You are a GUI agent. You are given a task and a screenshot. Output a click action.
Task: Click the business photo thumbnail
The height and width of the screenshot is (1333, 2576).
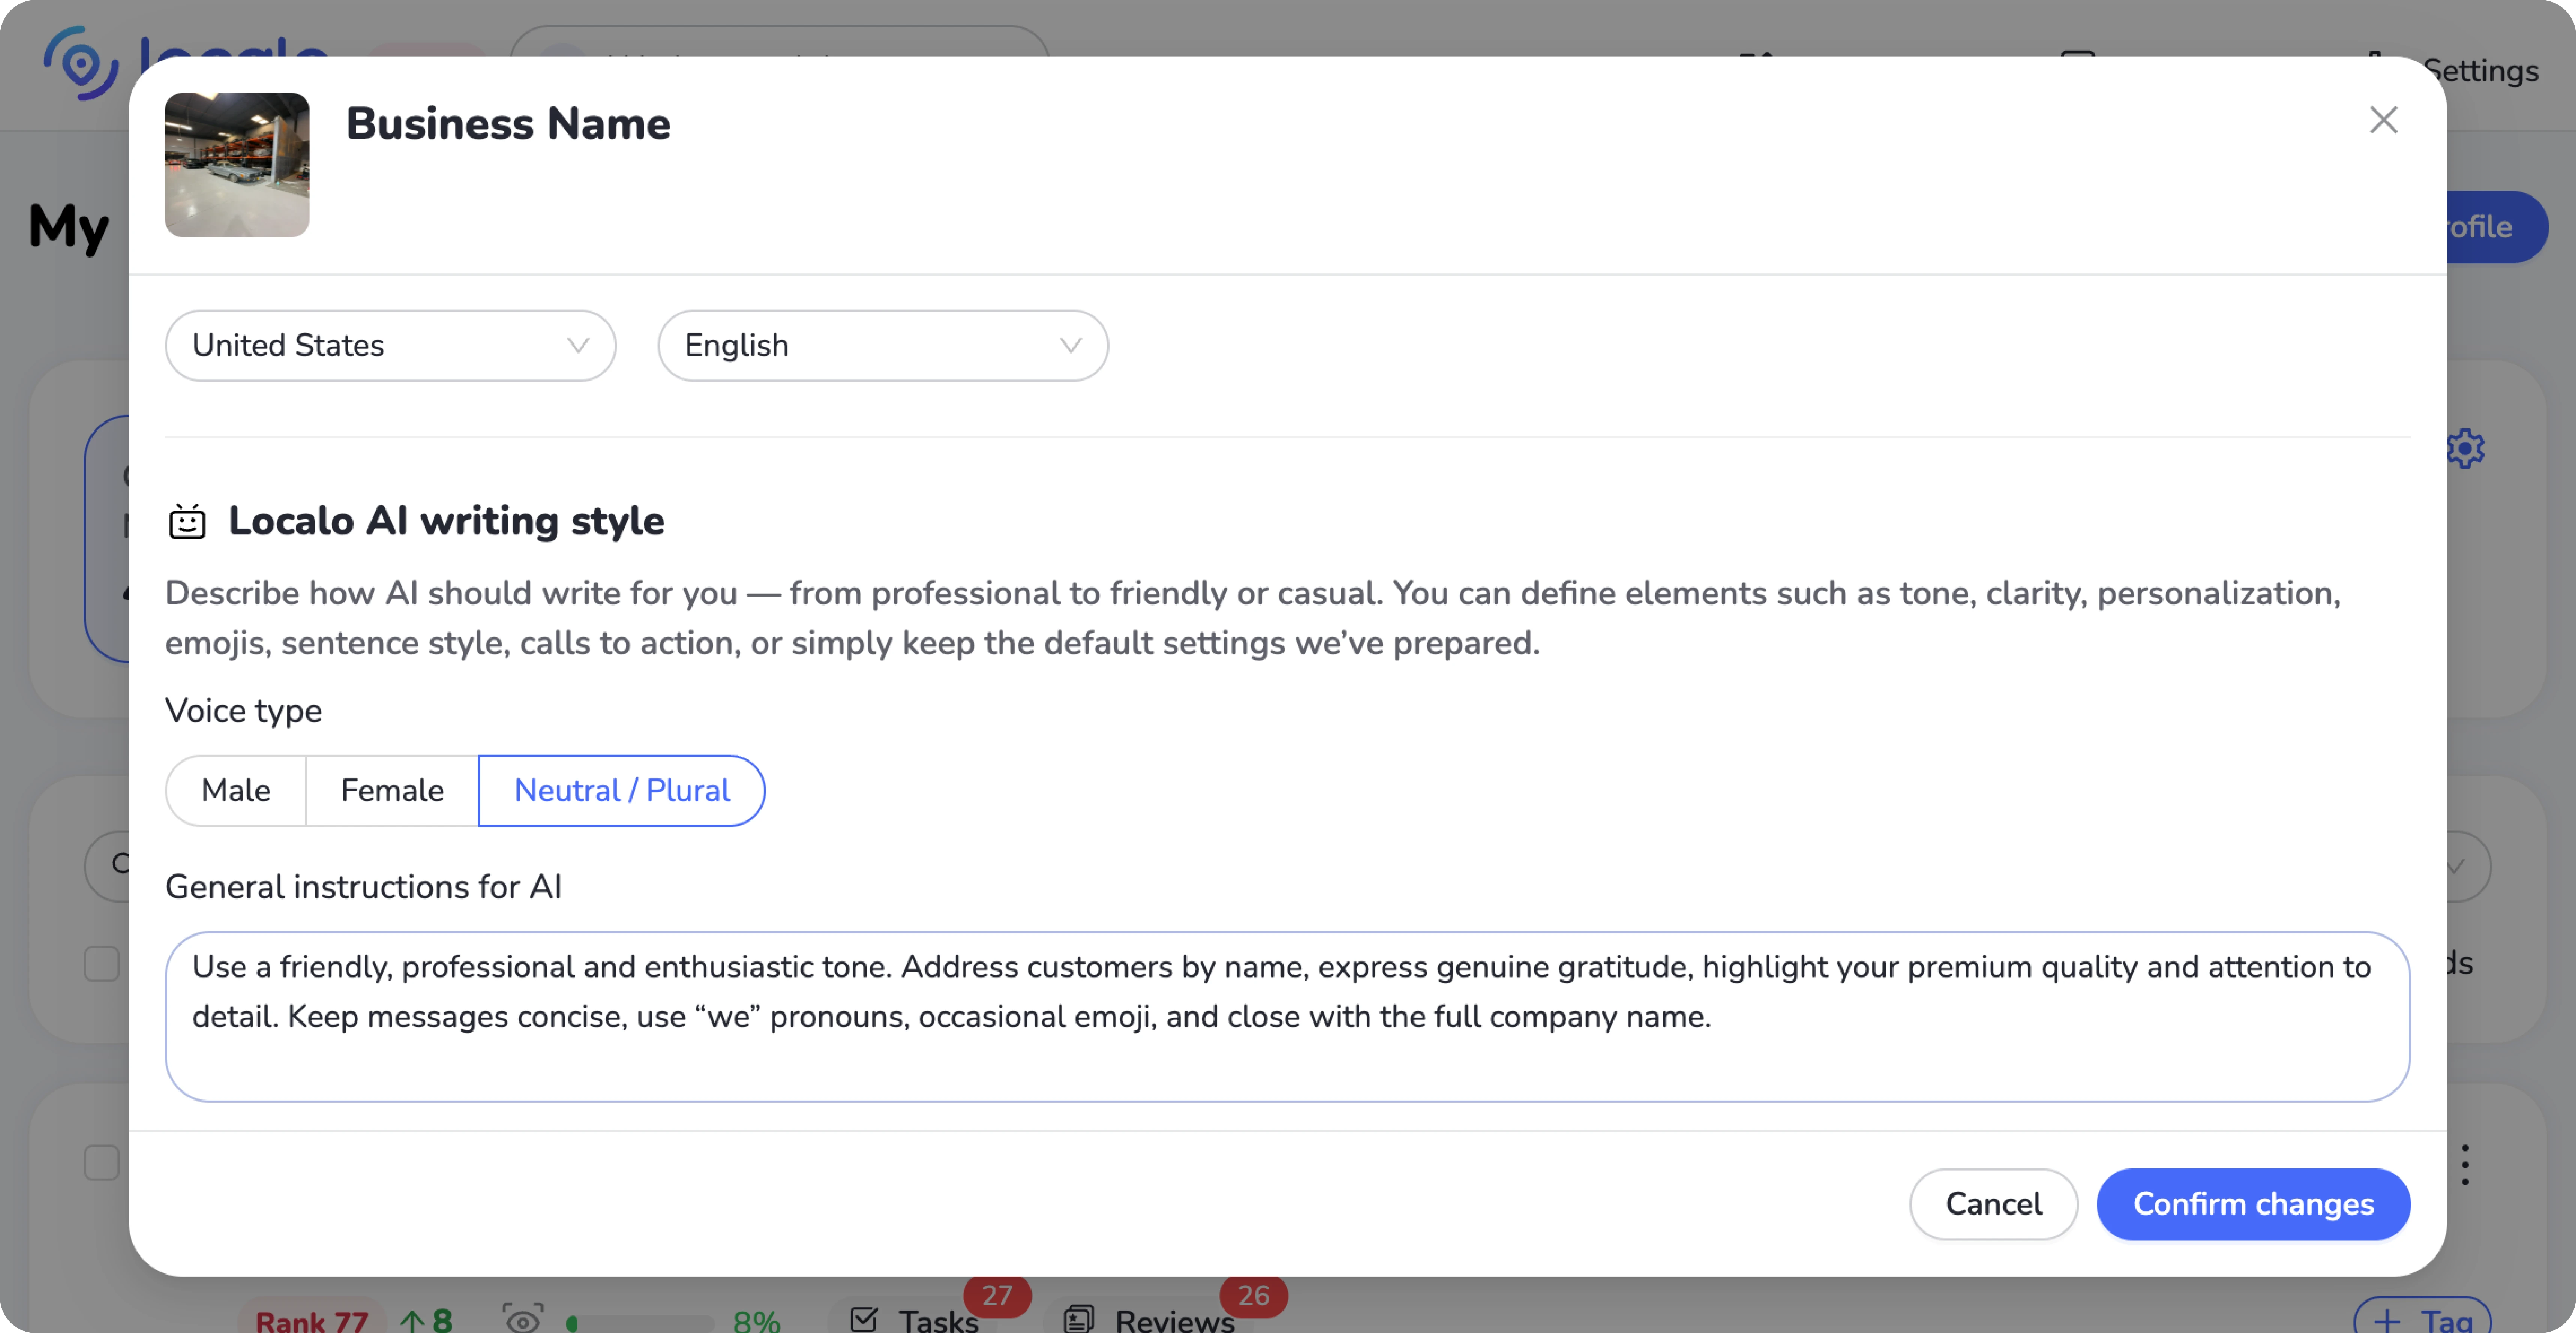[237, 165]
